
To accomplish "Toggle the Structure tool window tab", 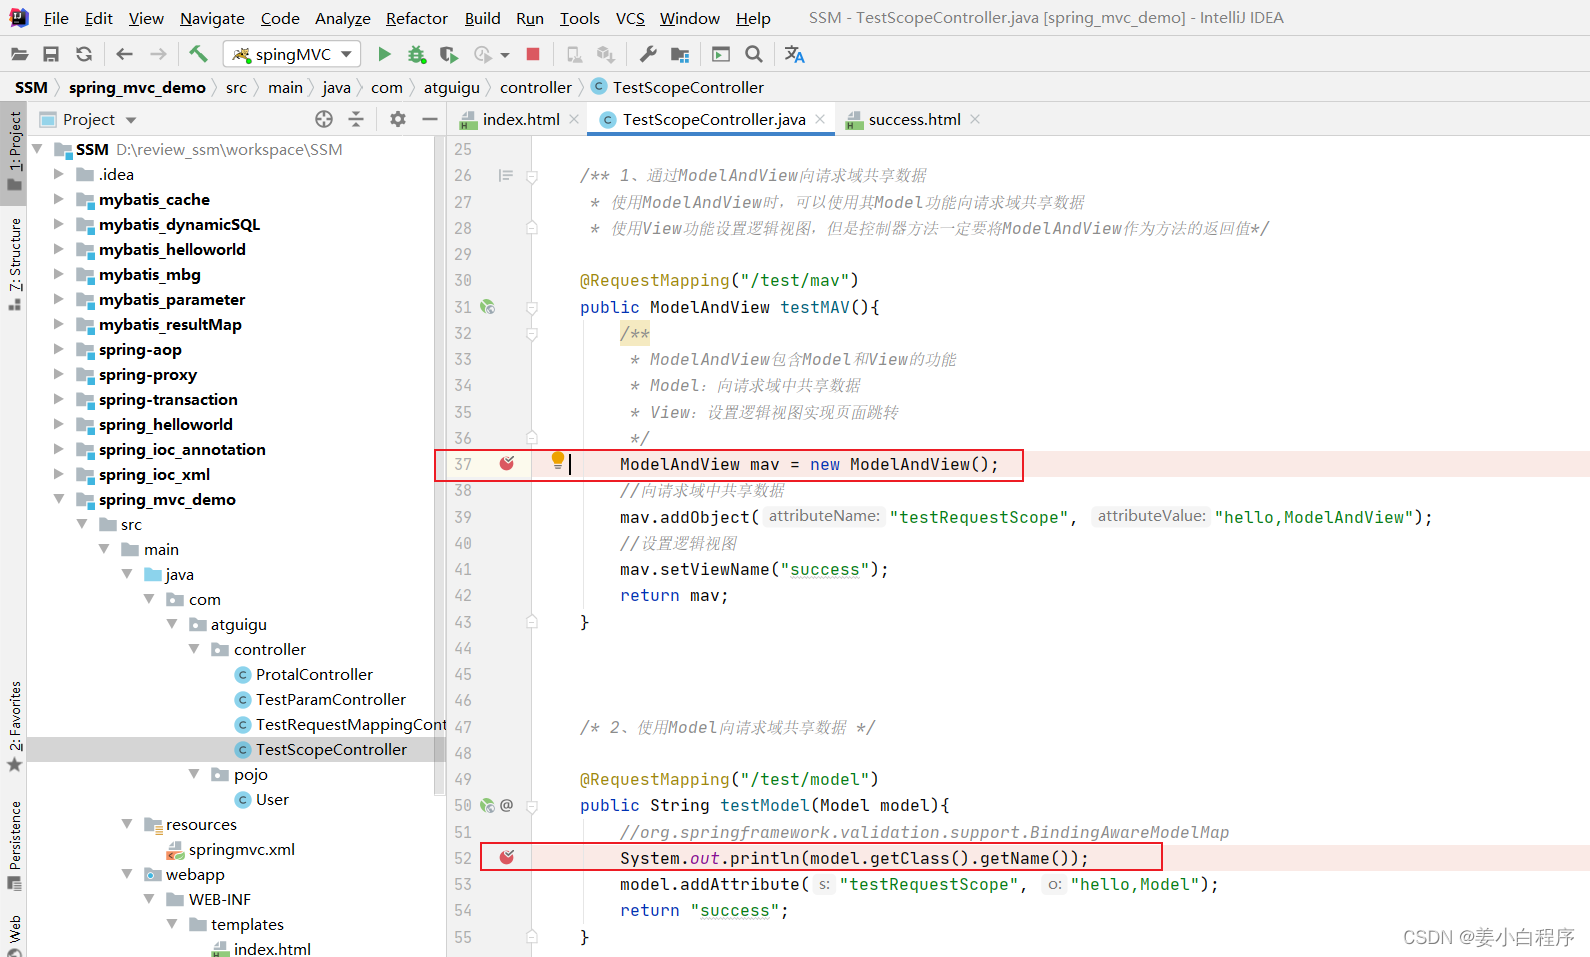I will coord(14,264).
